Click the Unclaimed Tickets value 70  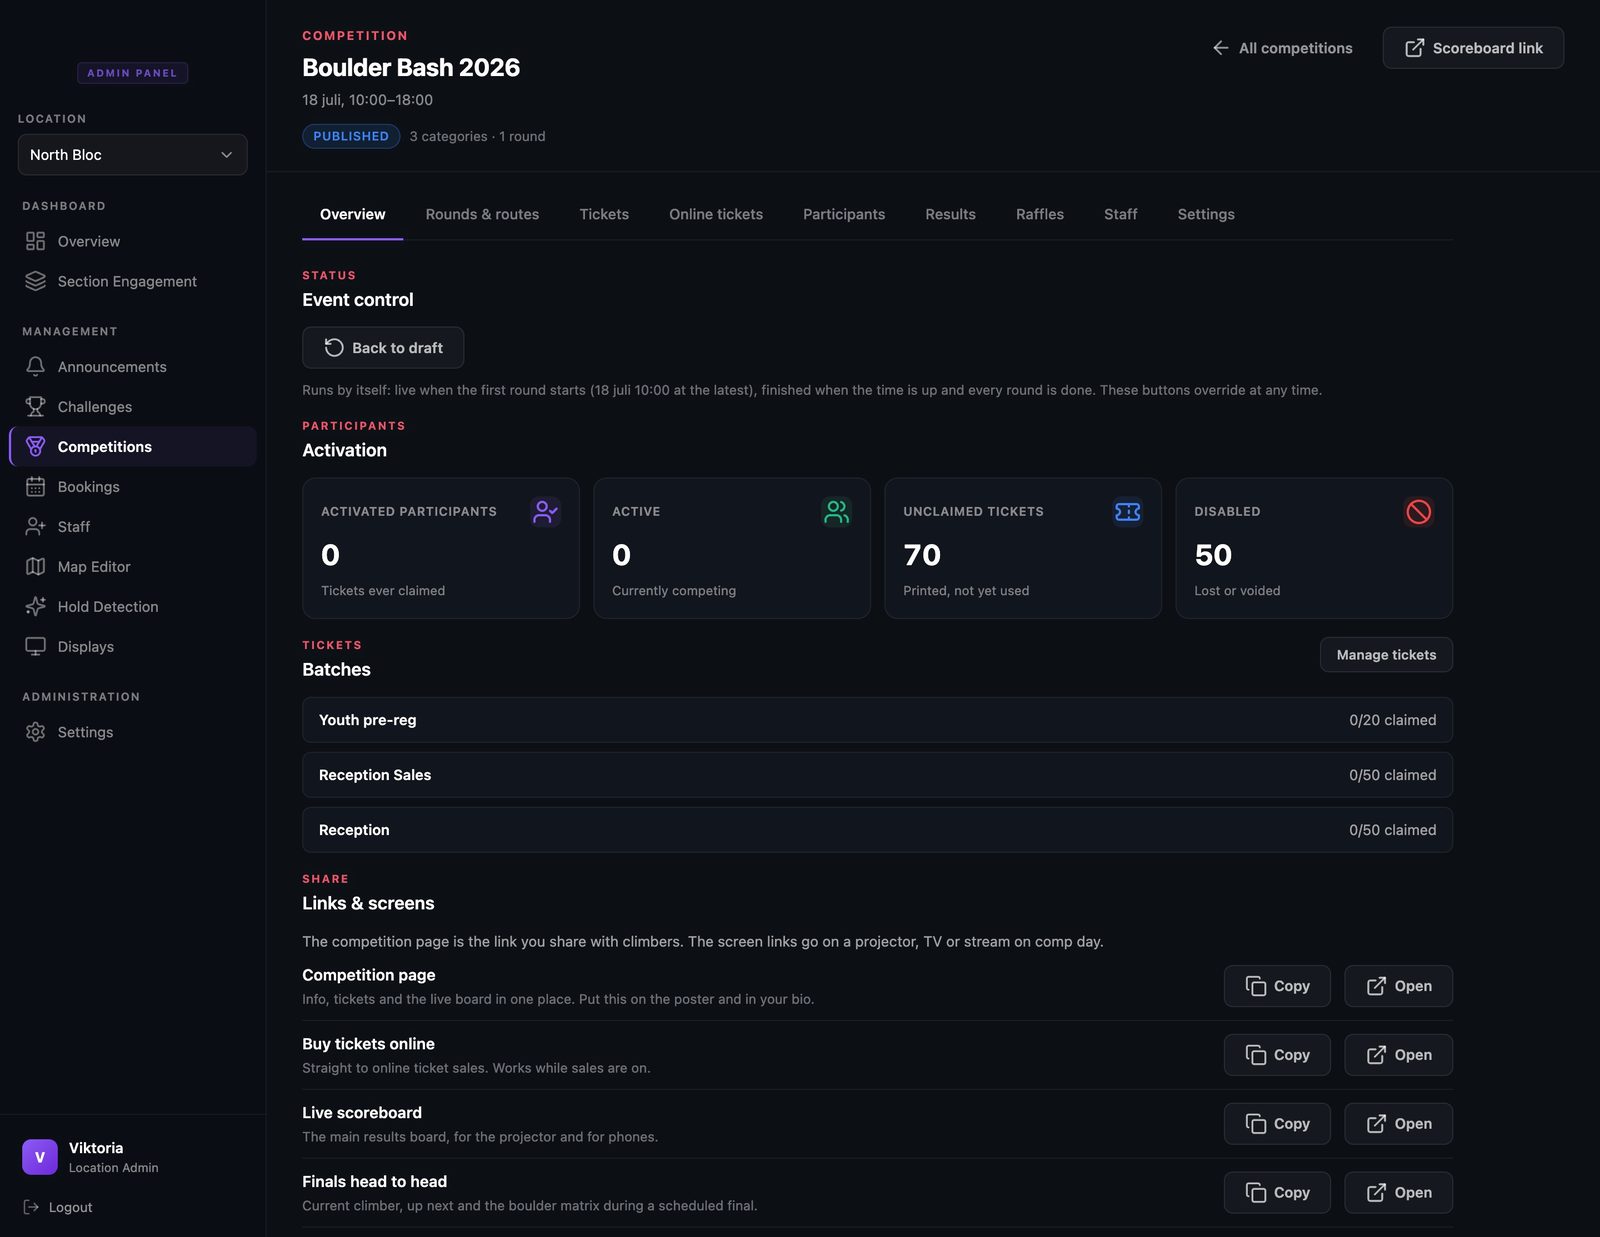[x=922, y=555]
